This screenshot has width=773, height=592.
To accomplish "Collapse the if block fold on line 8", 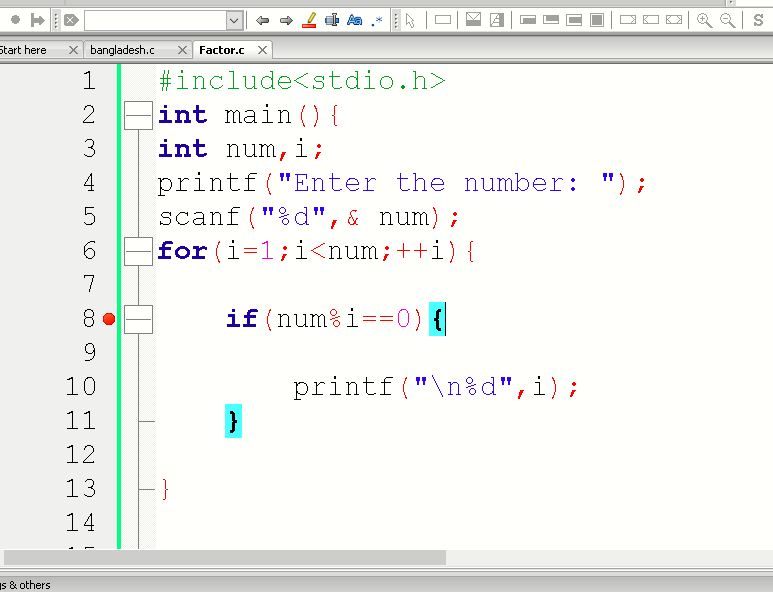I will (x=139, y=319).
